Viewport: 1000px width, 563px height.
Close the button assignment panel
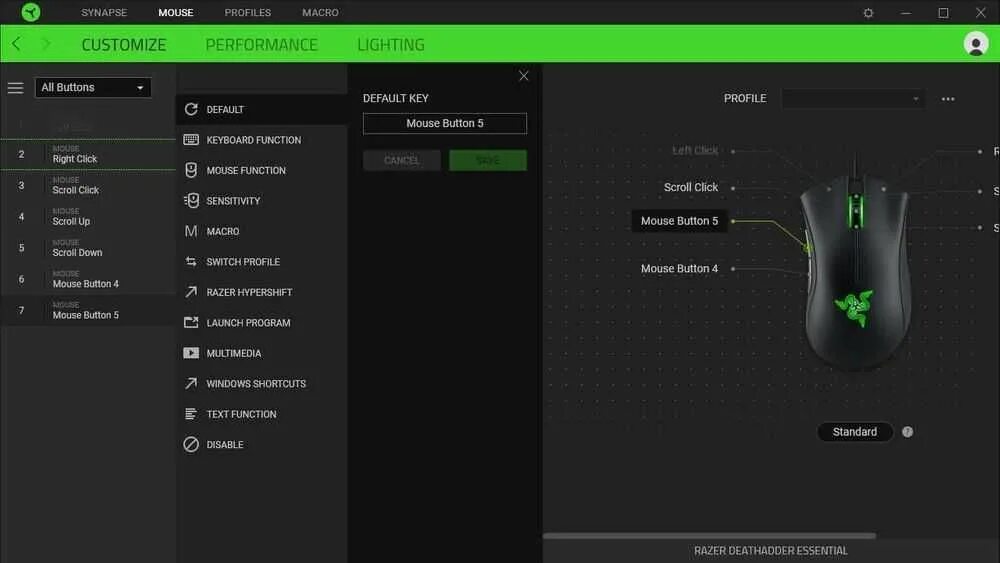click(524, 76)
